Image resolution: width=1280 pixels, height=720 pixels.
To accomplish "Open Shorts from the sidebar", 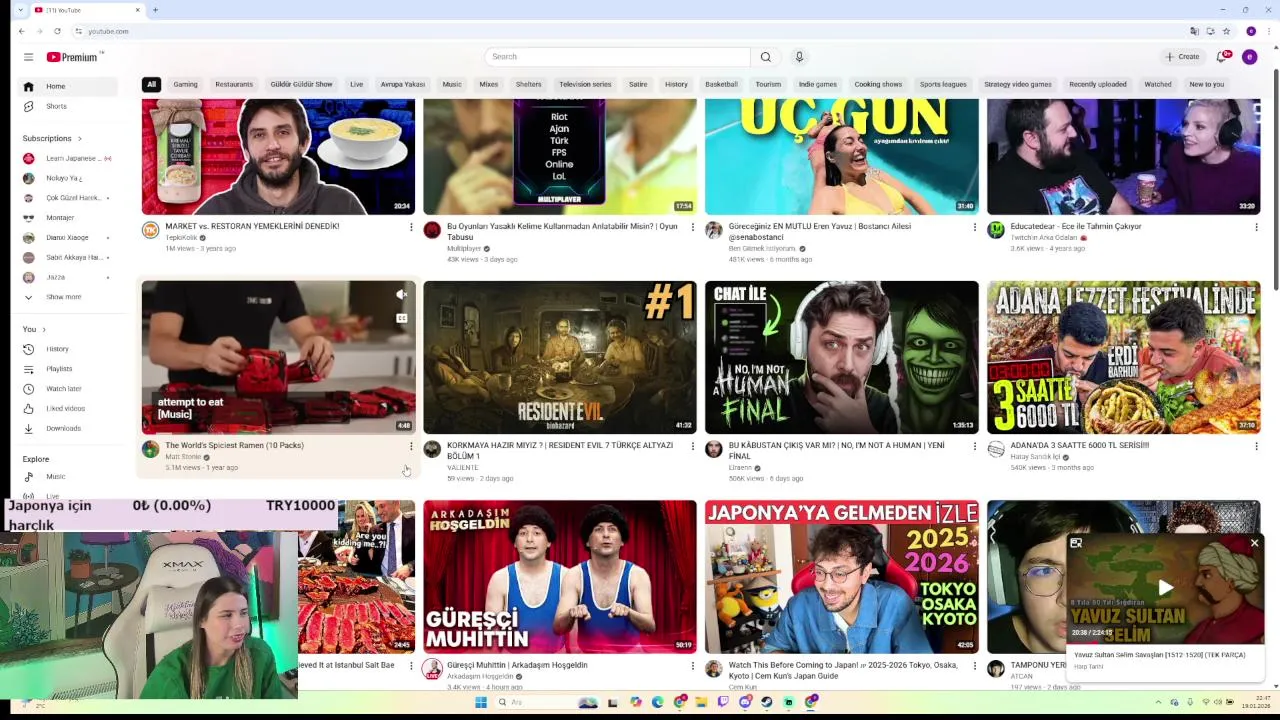I will coord(68,106).
